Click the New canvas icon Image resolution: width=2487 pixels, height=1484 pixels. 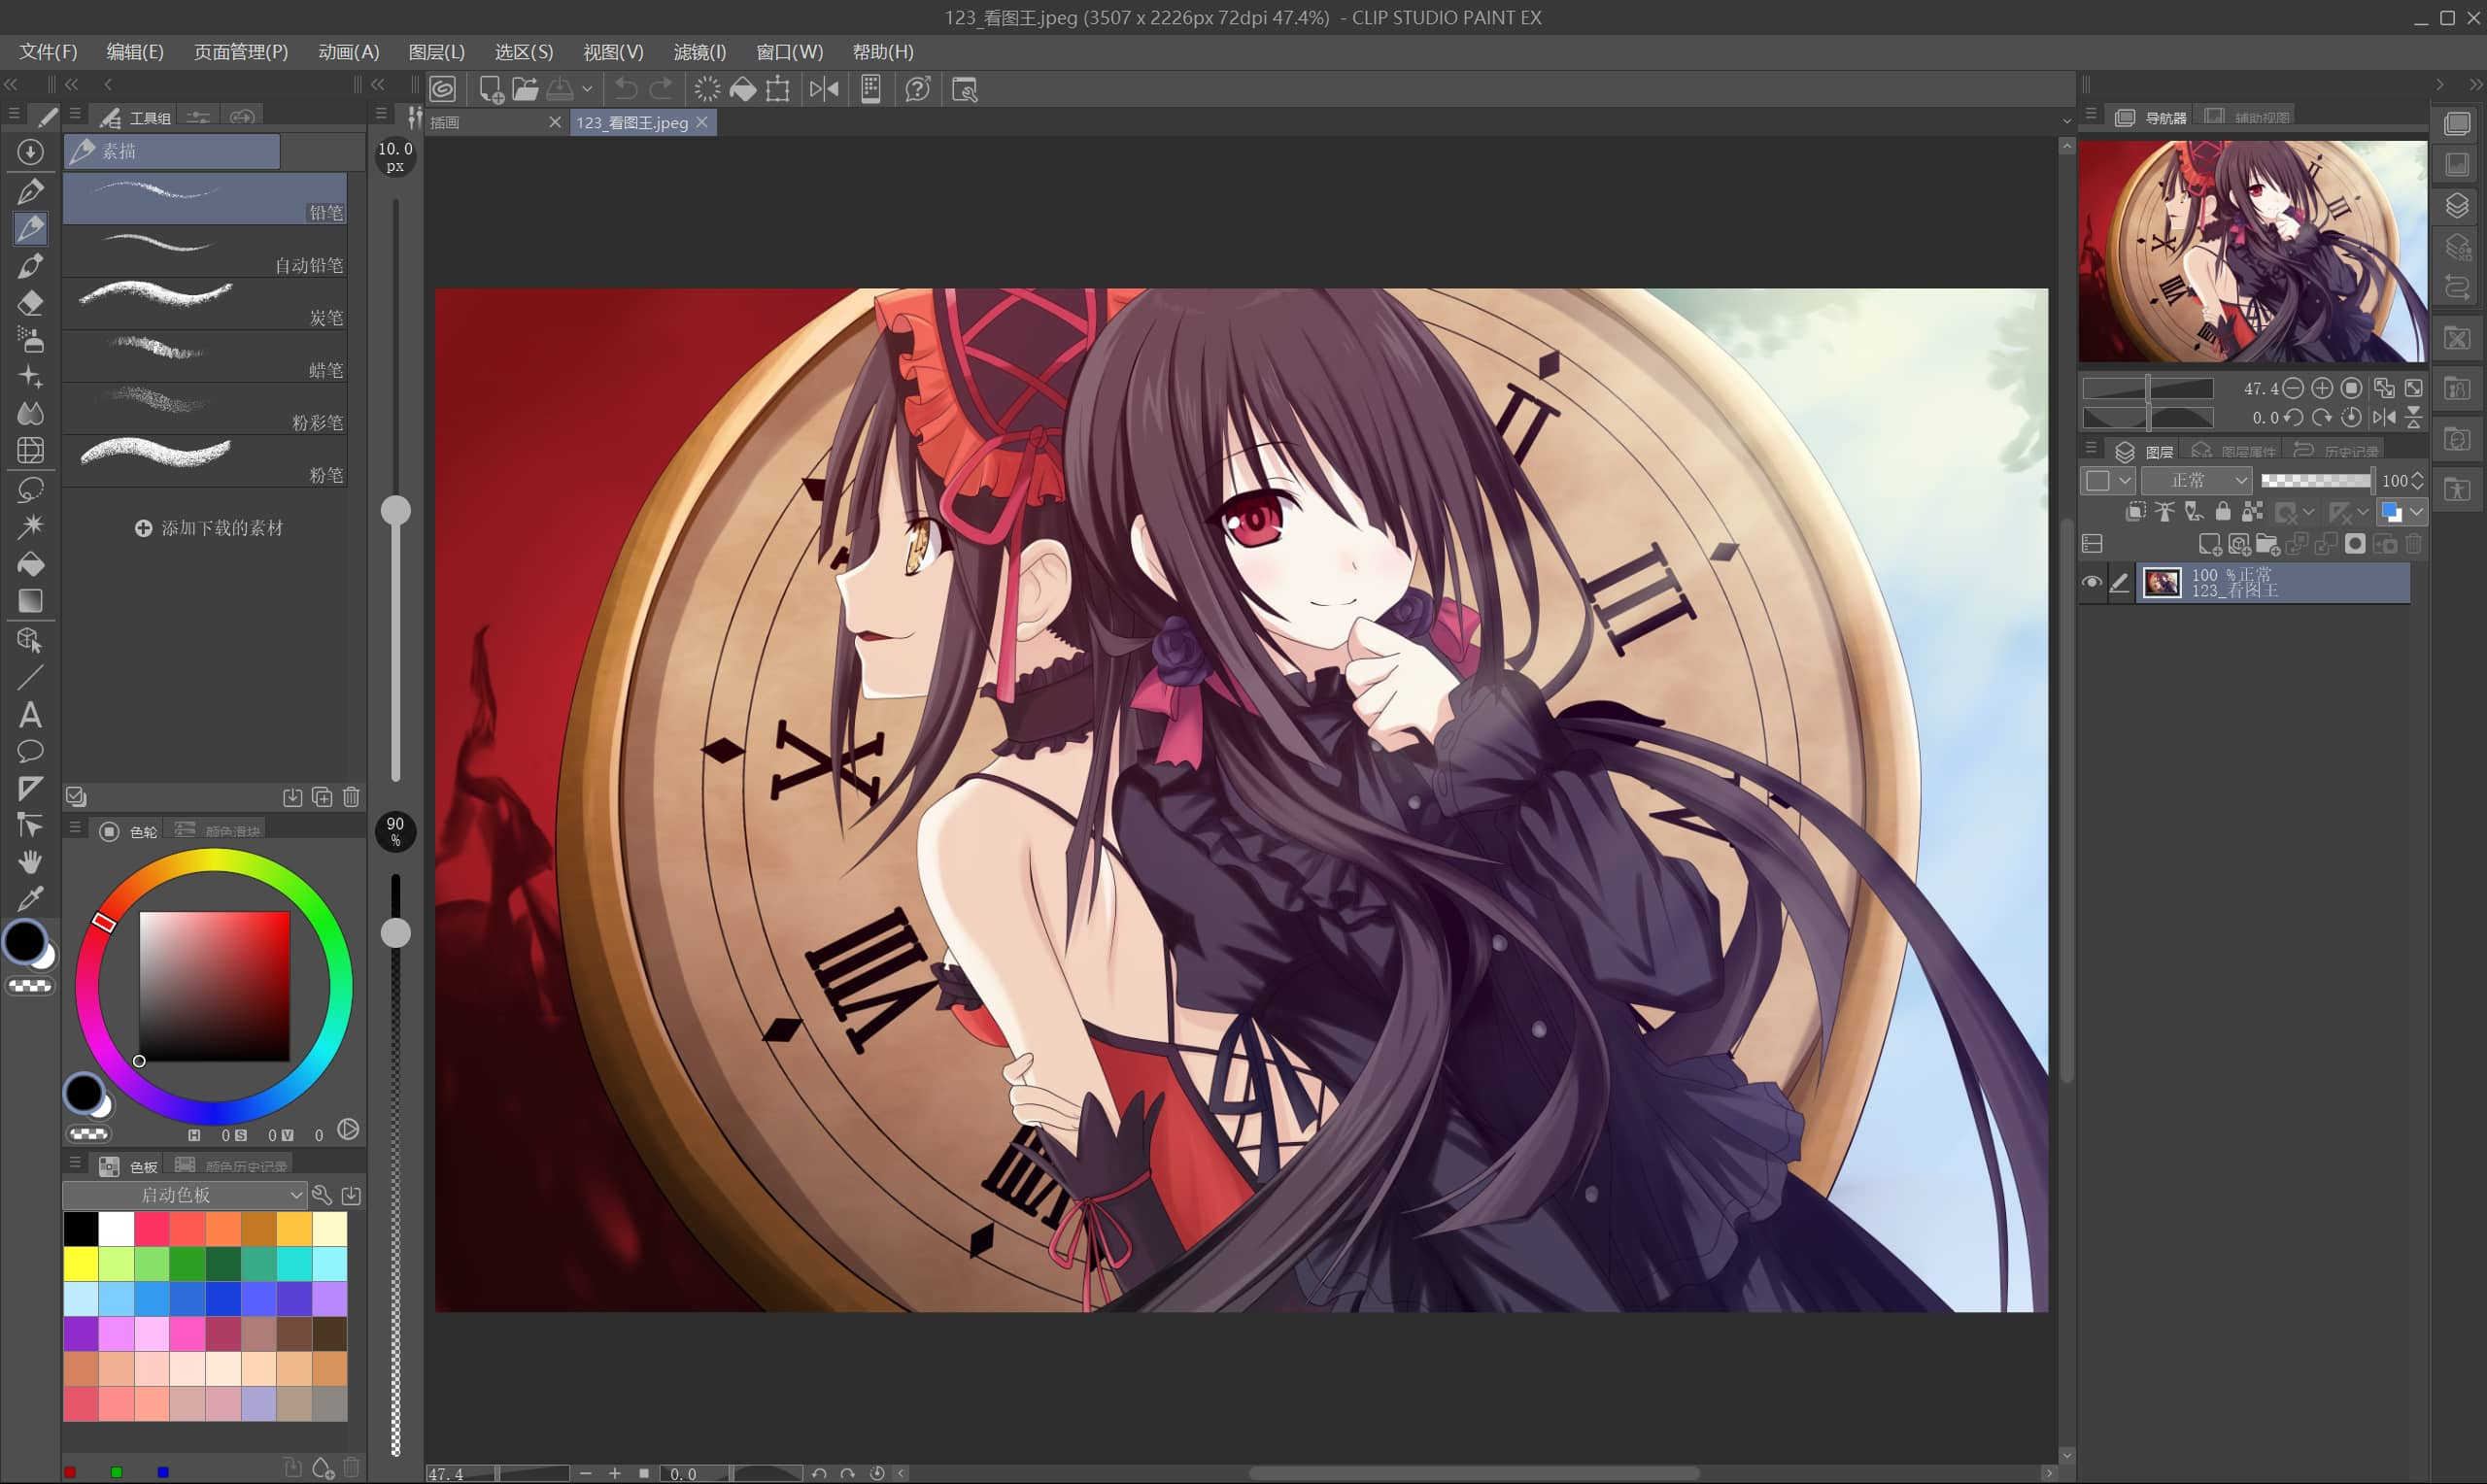click(x=491, y=89)
